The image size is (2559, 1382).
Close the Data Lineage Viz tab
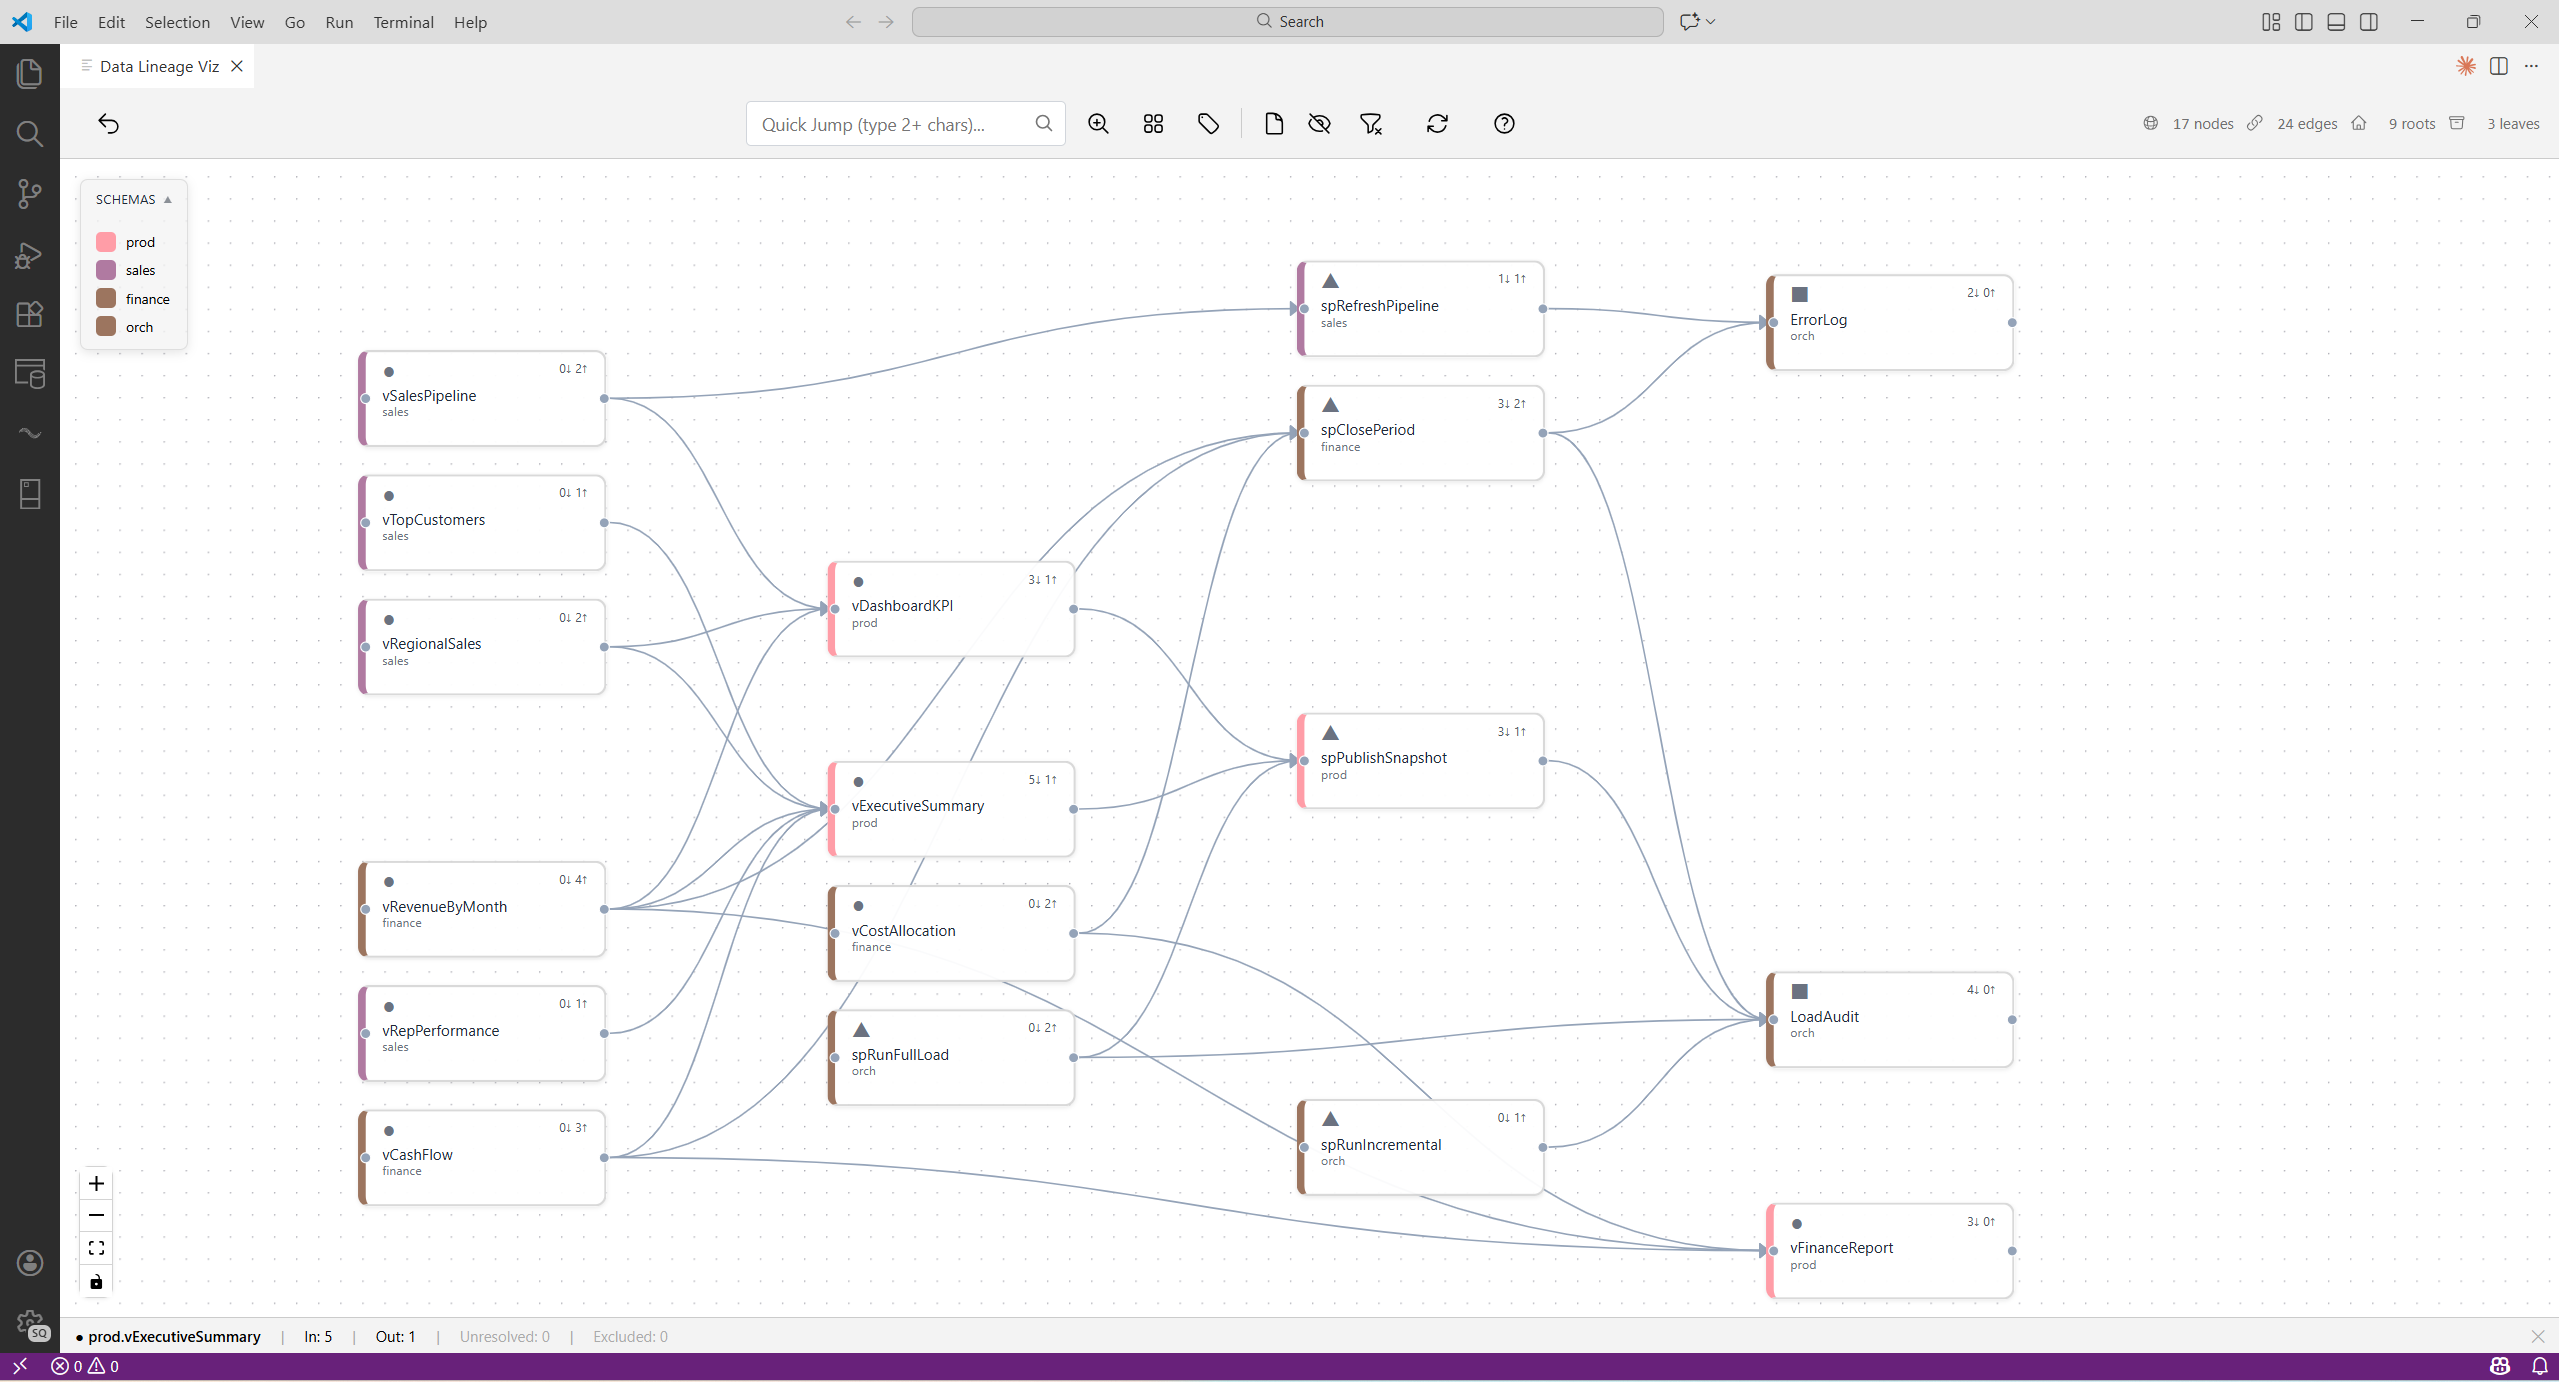[x=237, y=66]
